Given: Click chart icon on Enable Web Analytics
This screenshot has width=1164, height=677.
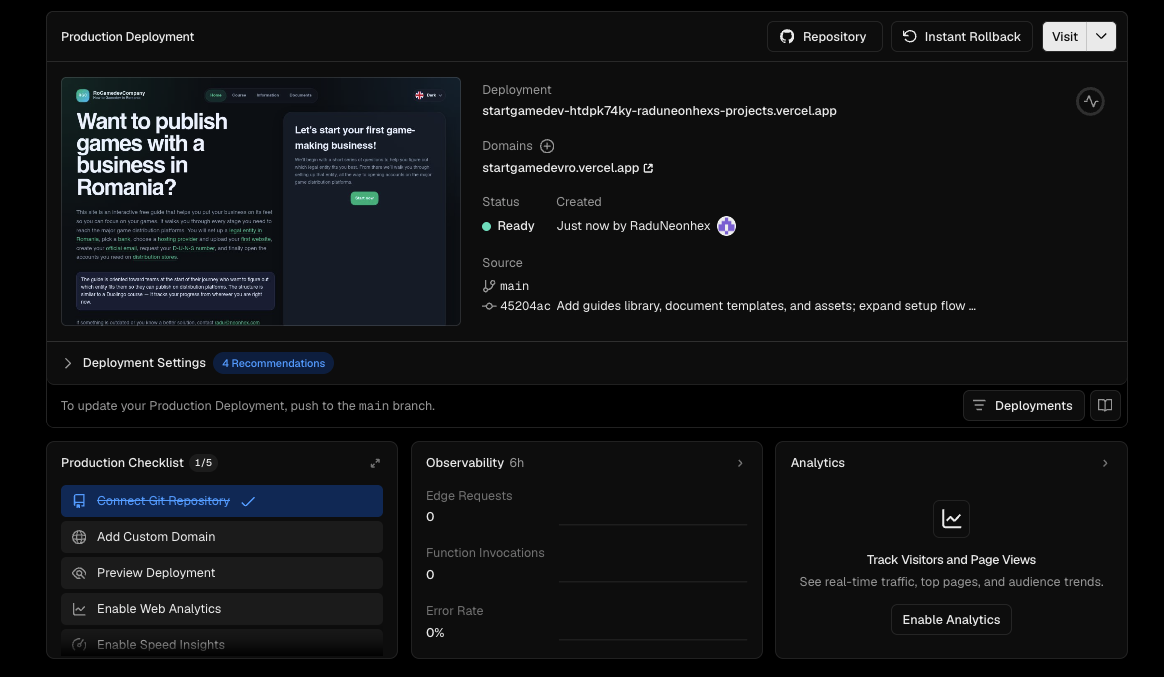Looking at the screenshot, I should [x=79, y=609].
